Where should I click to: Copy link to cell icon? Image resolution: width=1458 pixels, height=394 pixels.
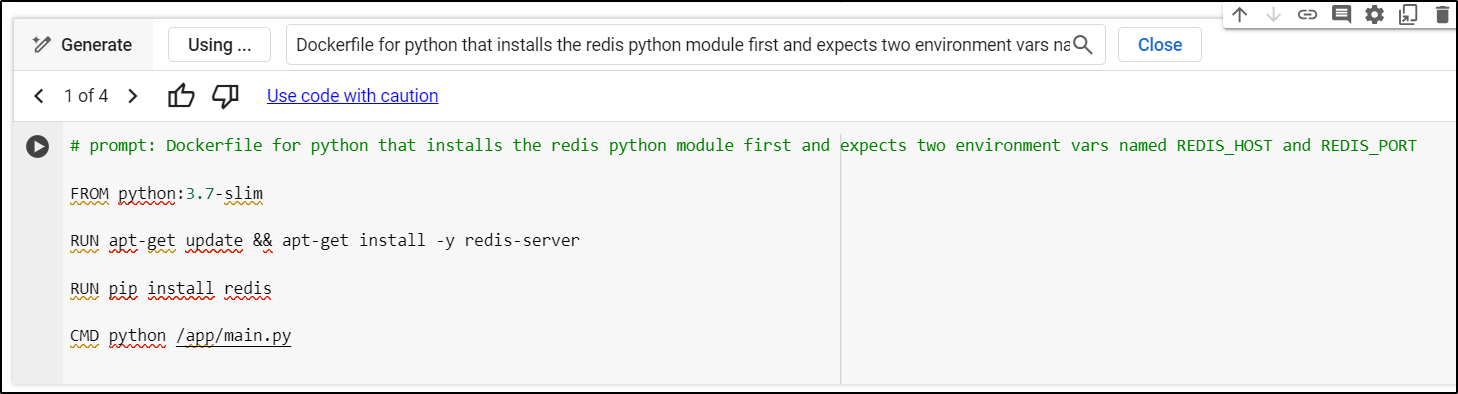pyautogui.click(x=1307, y=14)
